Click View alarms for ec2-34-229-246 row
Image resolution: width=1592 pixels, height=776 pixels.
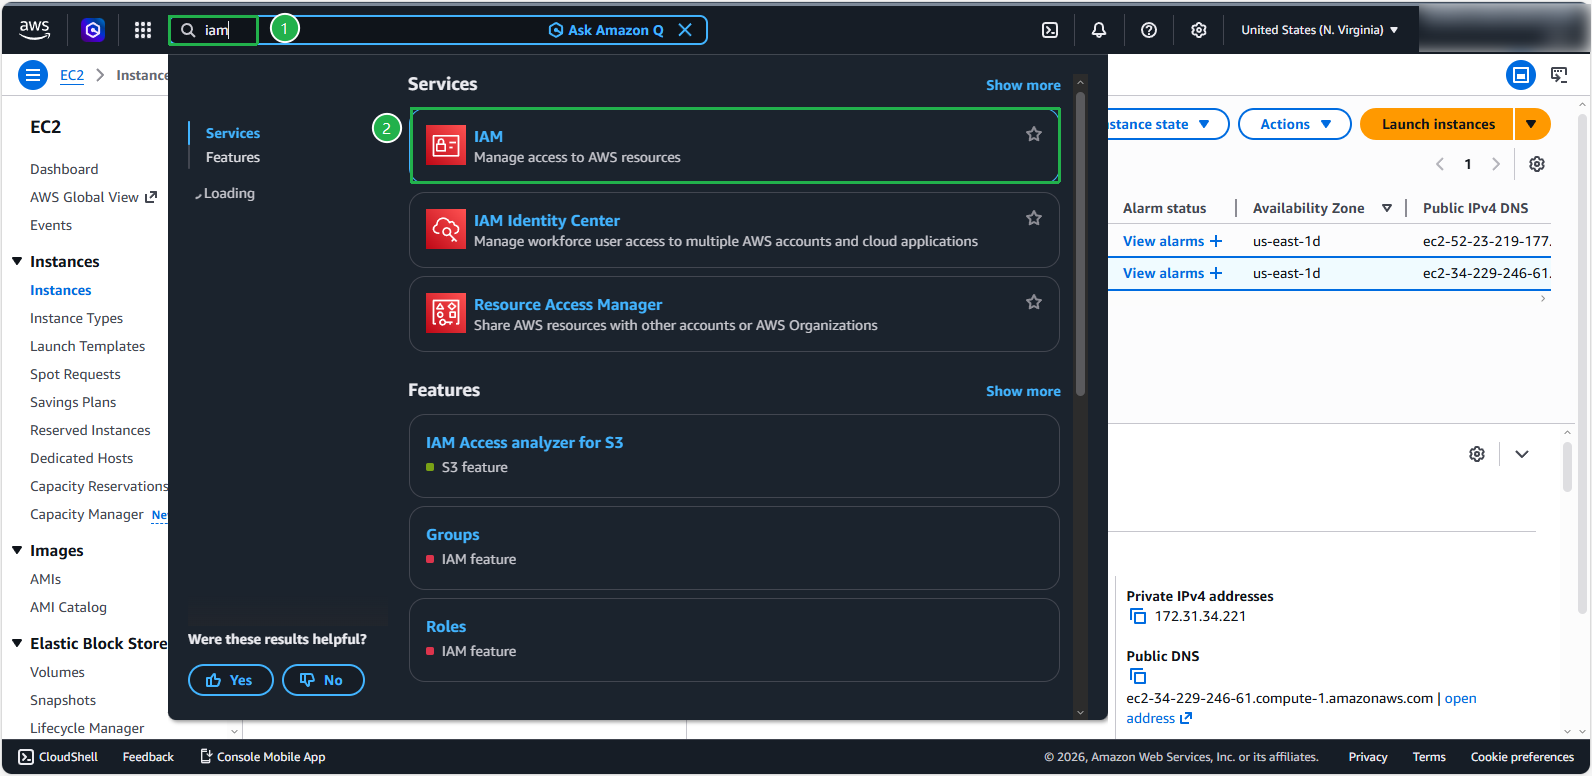(1172, 273)
